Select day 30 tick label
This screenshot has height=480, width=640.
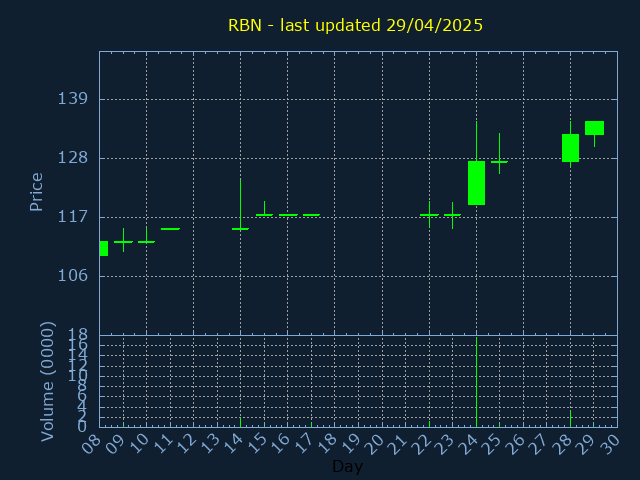point(609,444)
